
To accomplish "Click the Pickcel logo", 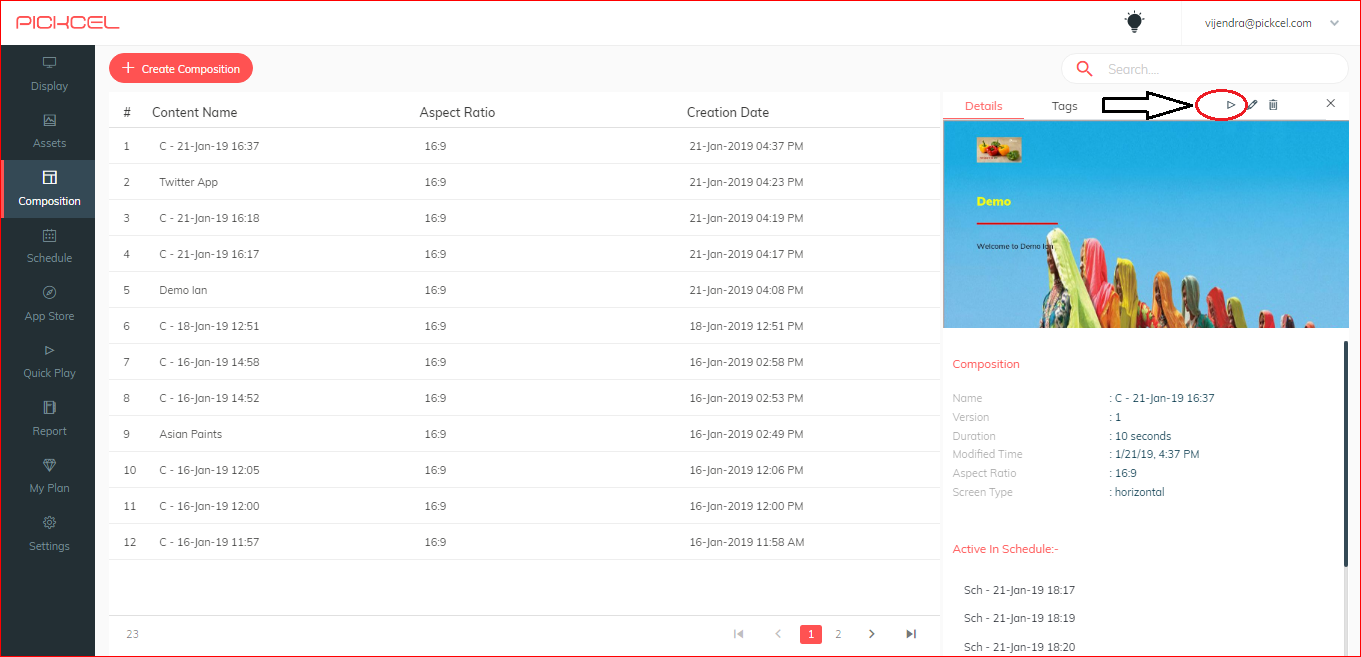I will tap(68, 22).
